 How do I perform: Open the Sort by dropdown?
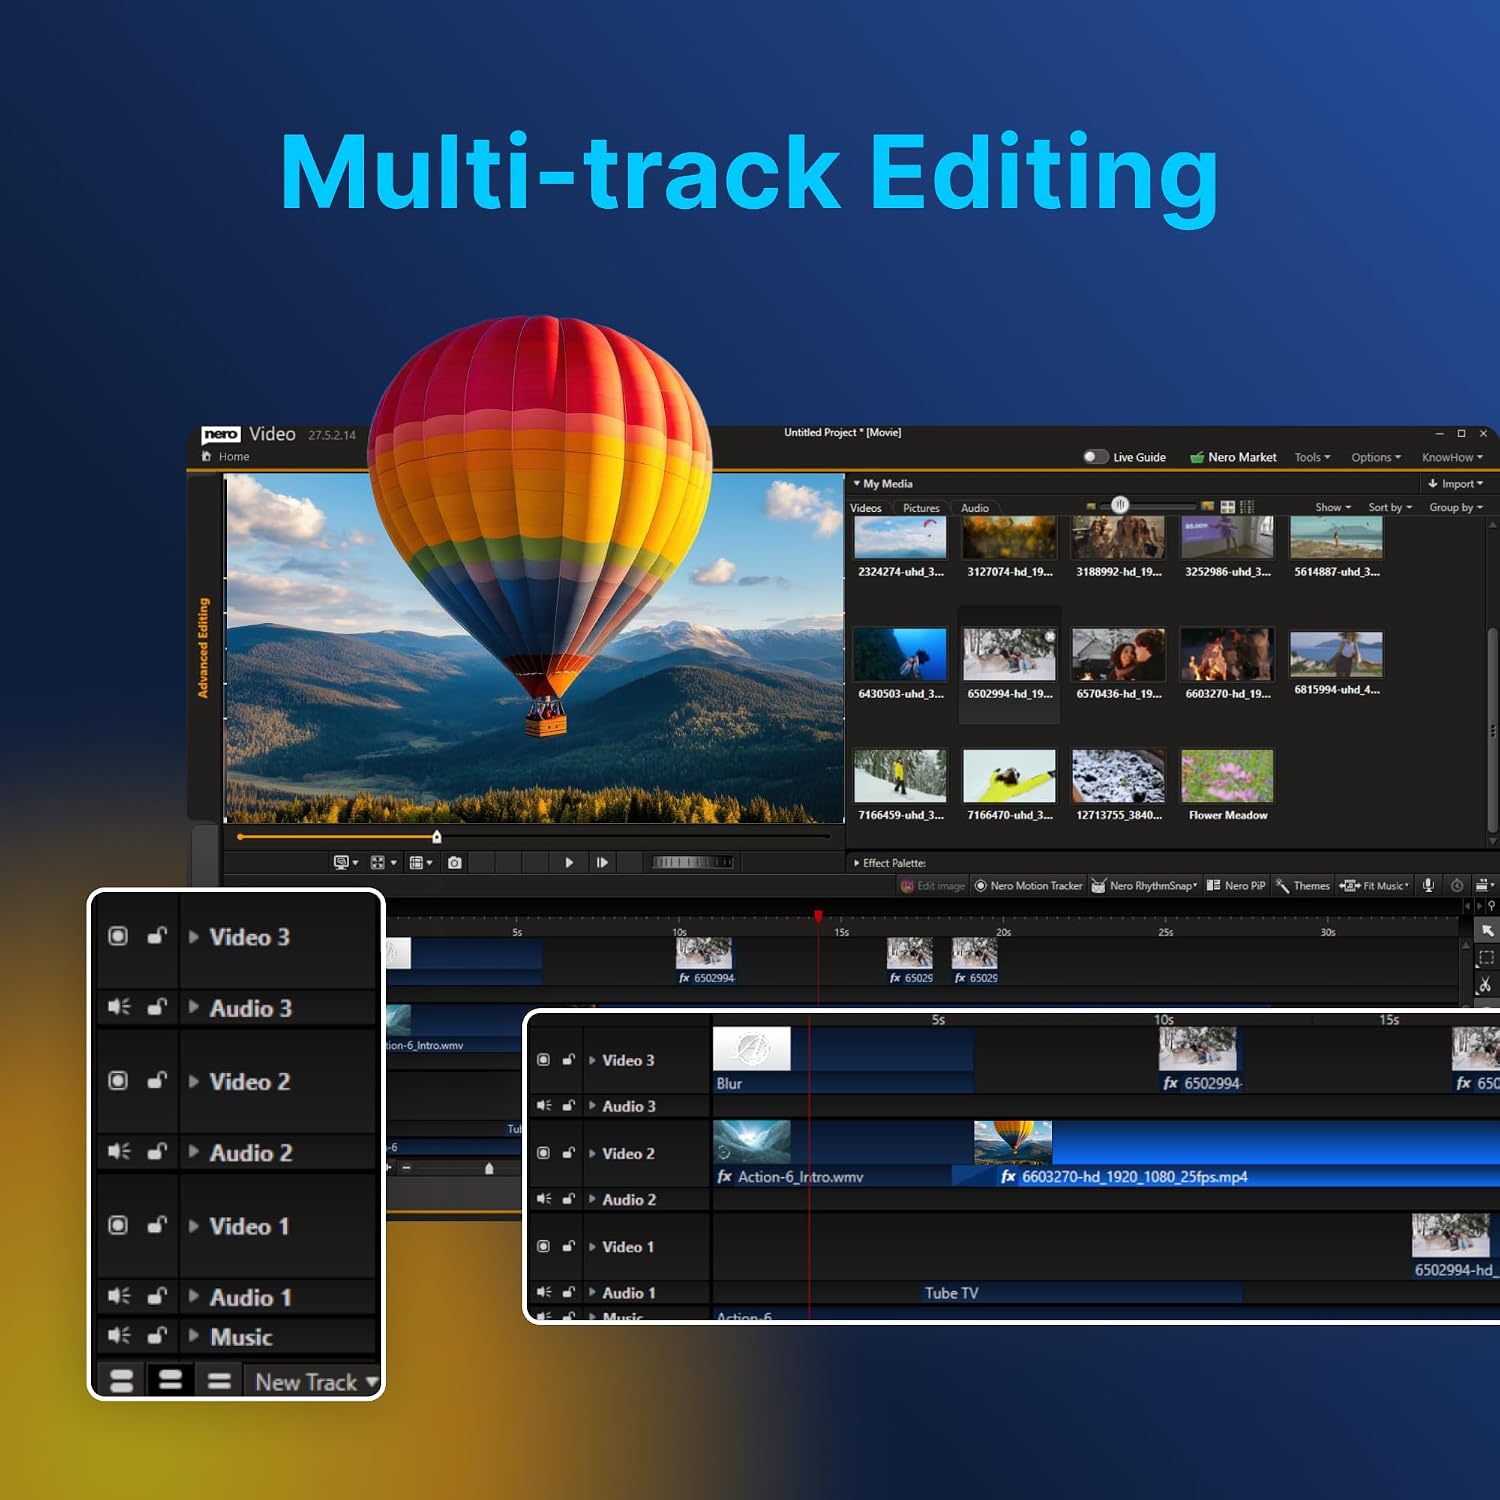pyautogui.click(x=1390, y=508)
